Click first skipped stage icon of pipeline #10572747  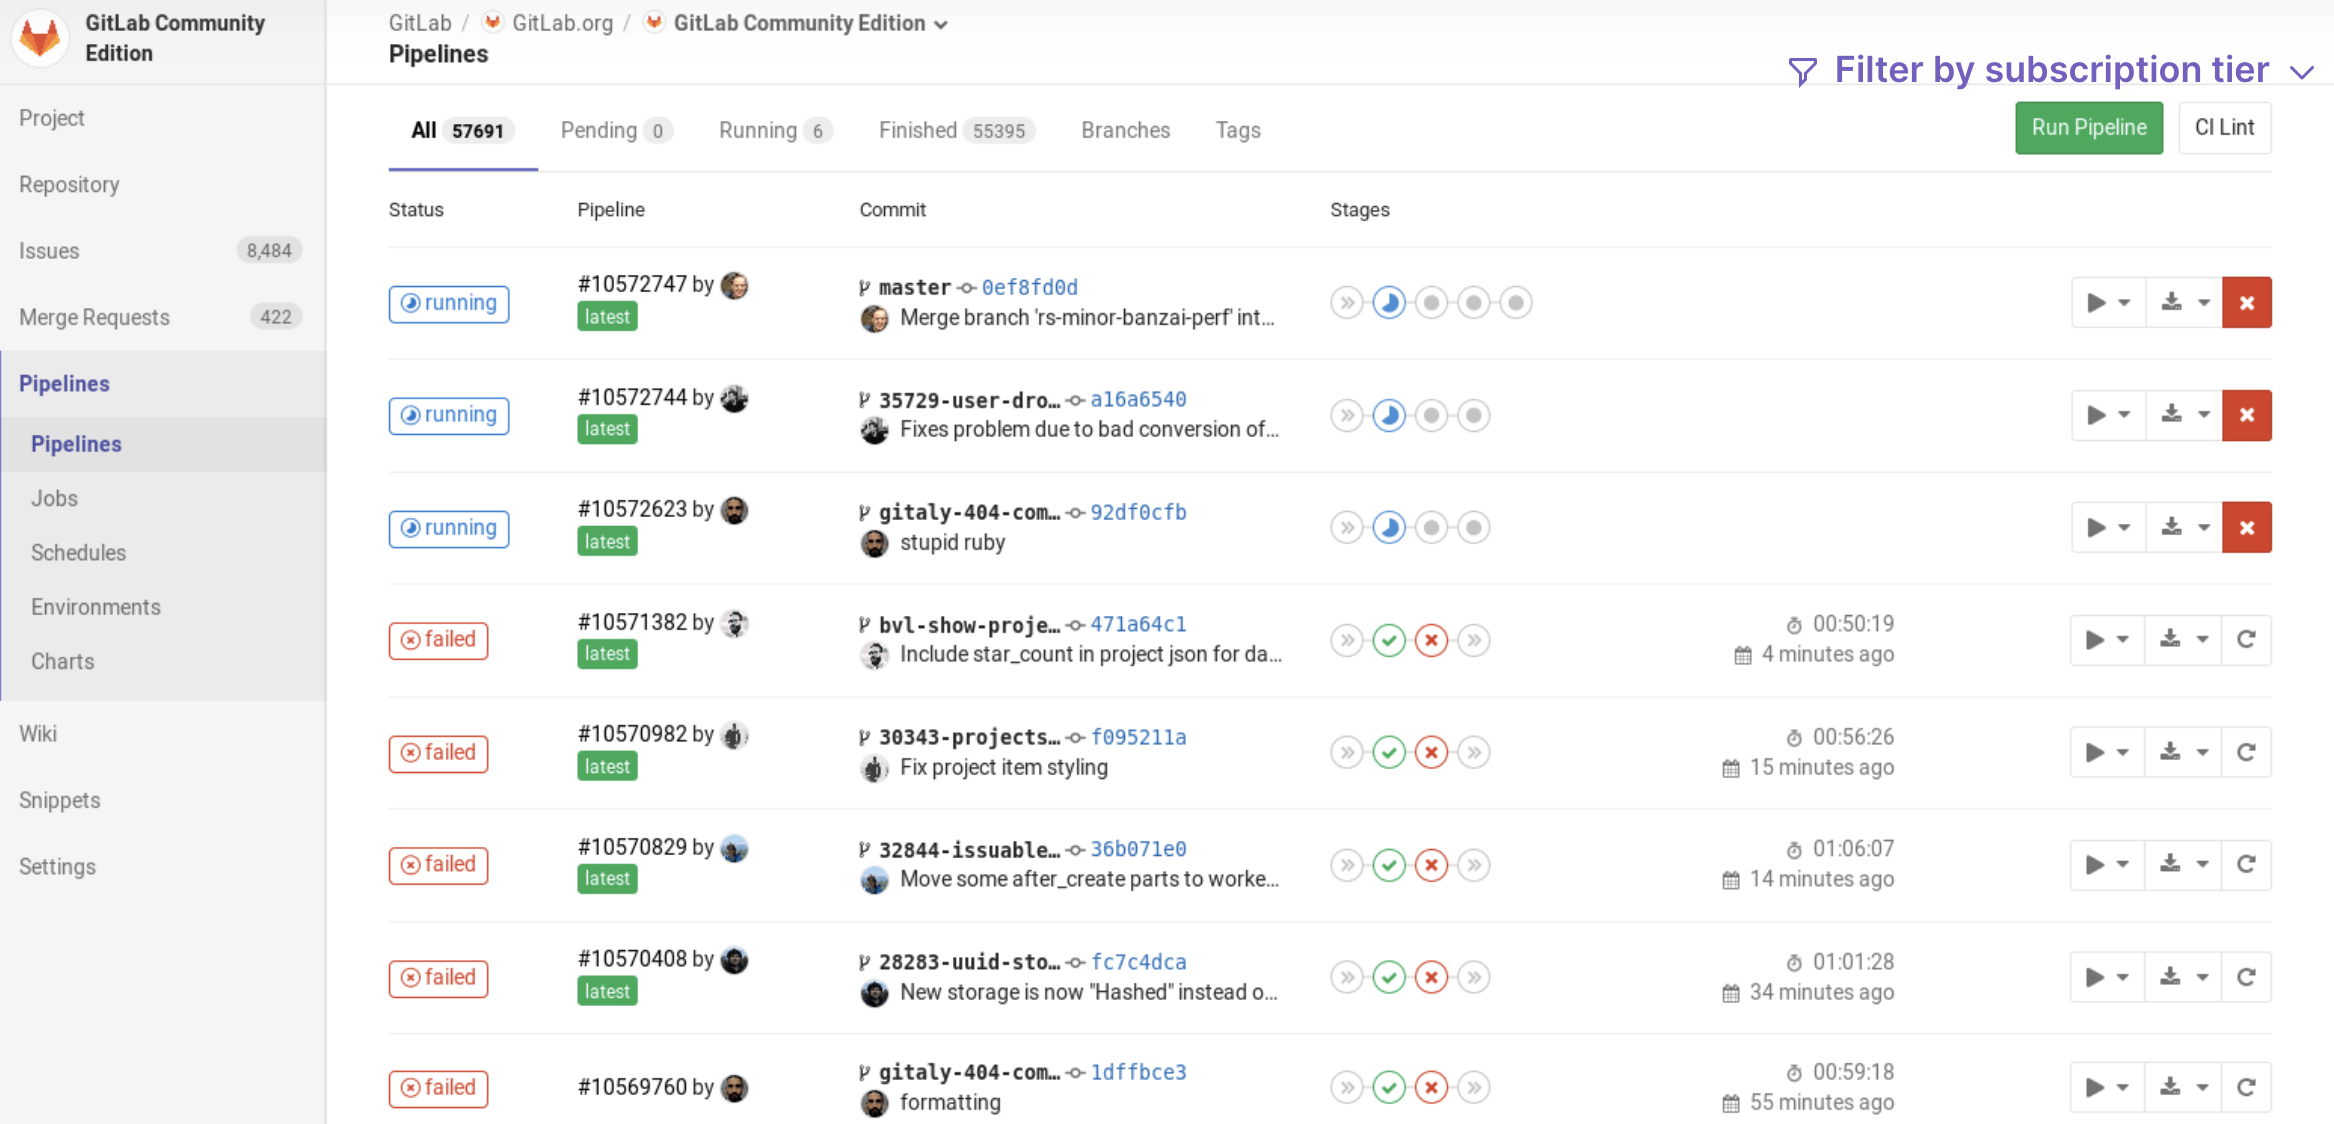[x=1347, y=302]
